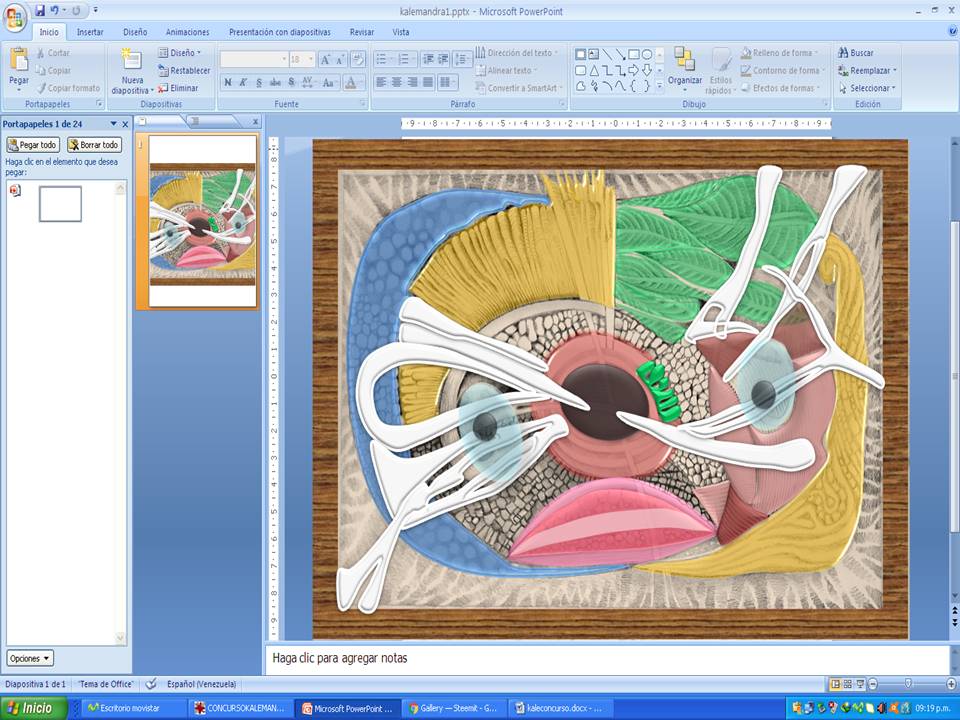Toggle italic formatting (K)
This screenshot has height=720, width=960.
[x=243, y=82]
